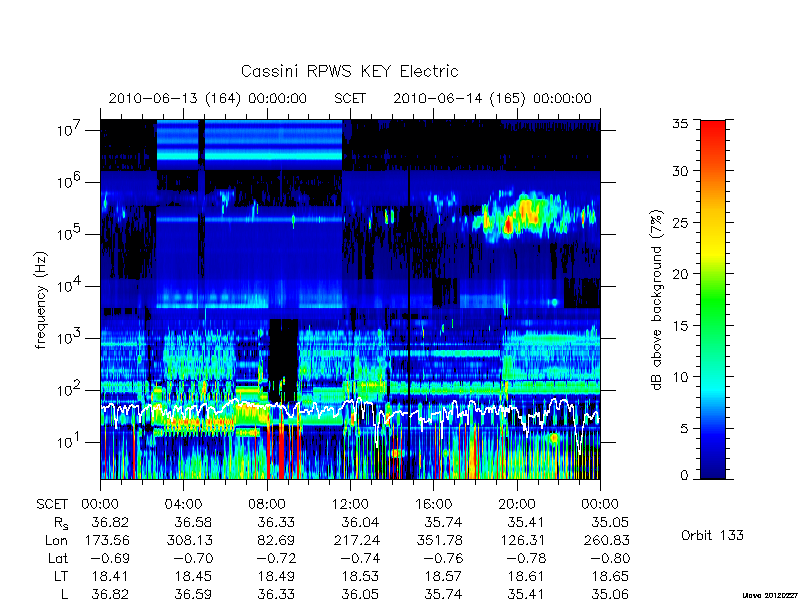Click the 'dB above background (7%)' label
800x600 pixels.
pyautogui.click(x=658, y=300)
